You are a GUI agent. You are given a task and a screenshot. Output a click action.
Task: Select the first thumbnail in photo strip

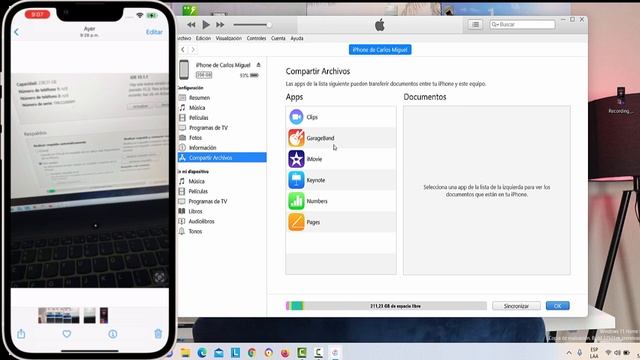[x=59, y=316]
